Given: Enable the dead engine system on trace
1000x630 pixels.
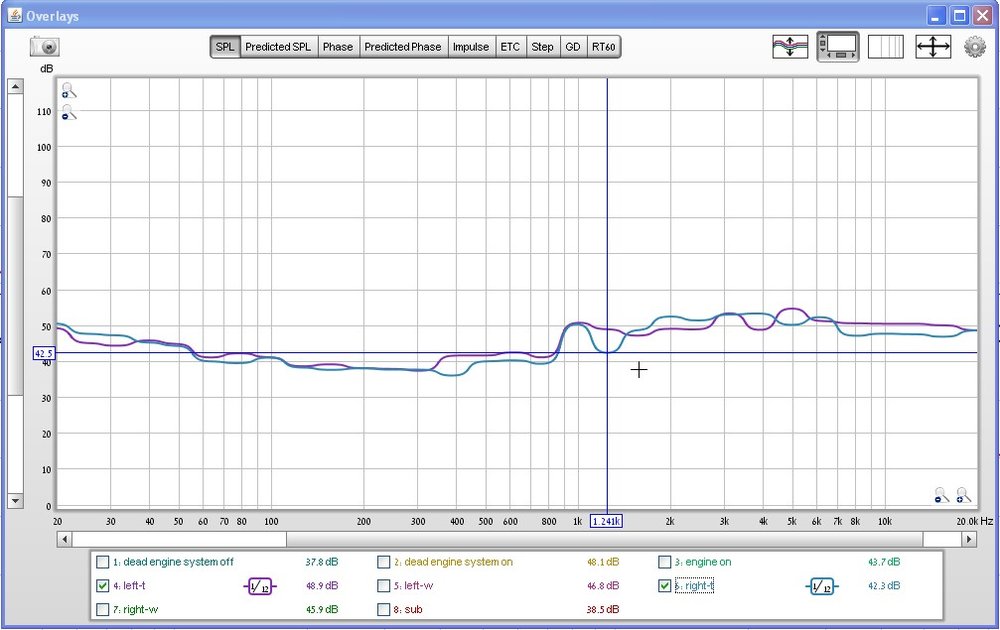Looking at the screenshot, I should point(383,562).
